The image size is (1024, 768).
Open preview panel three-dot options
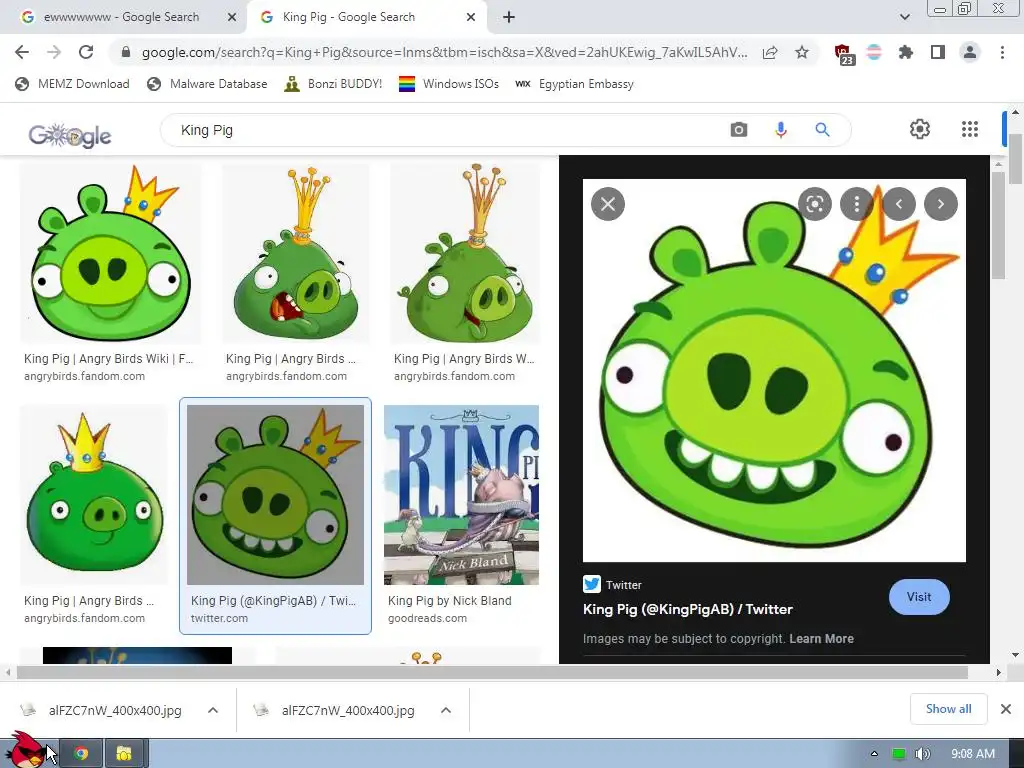tap(857, 204)
